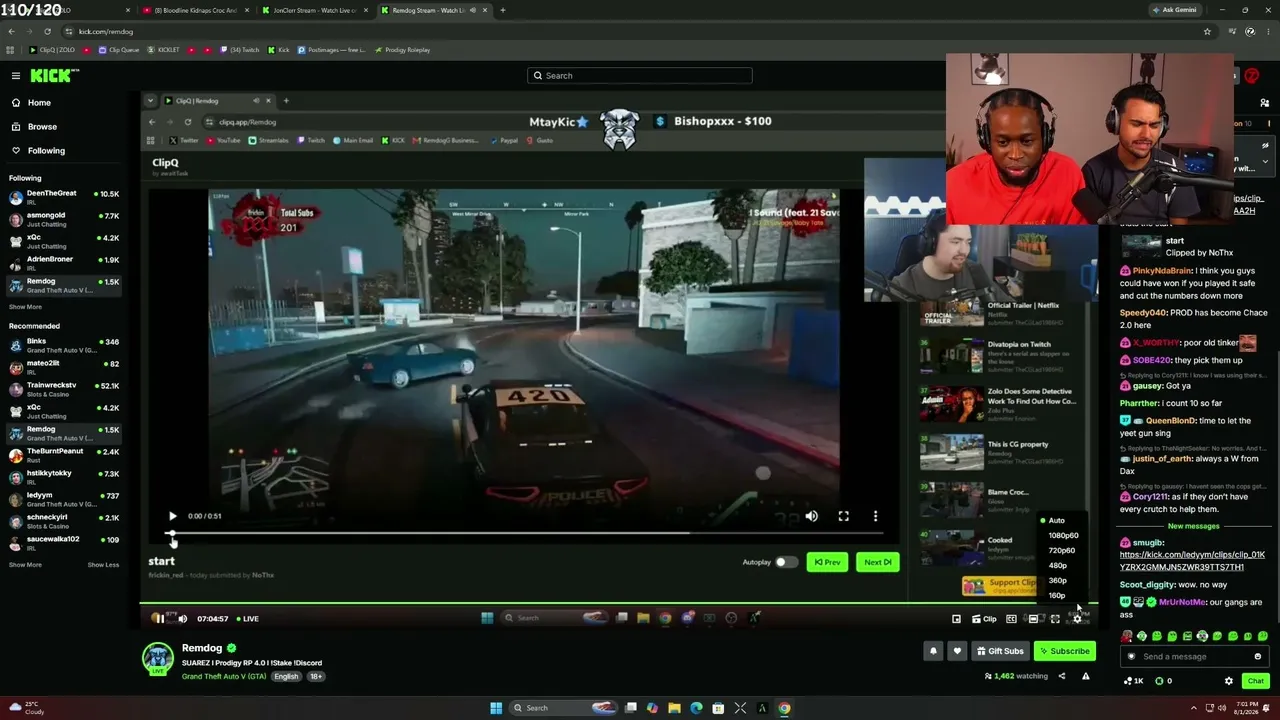
Task: Open File Explorer from the taskbar
Action: (674, 709)
